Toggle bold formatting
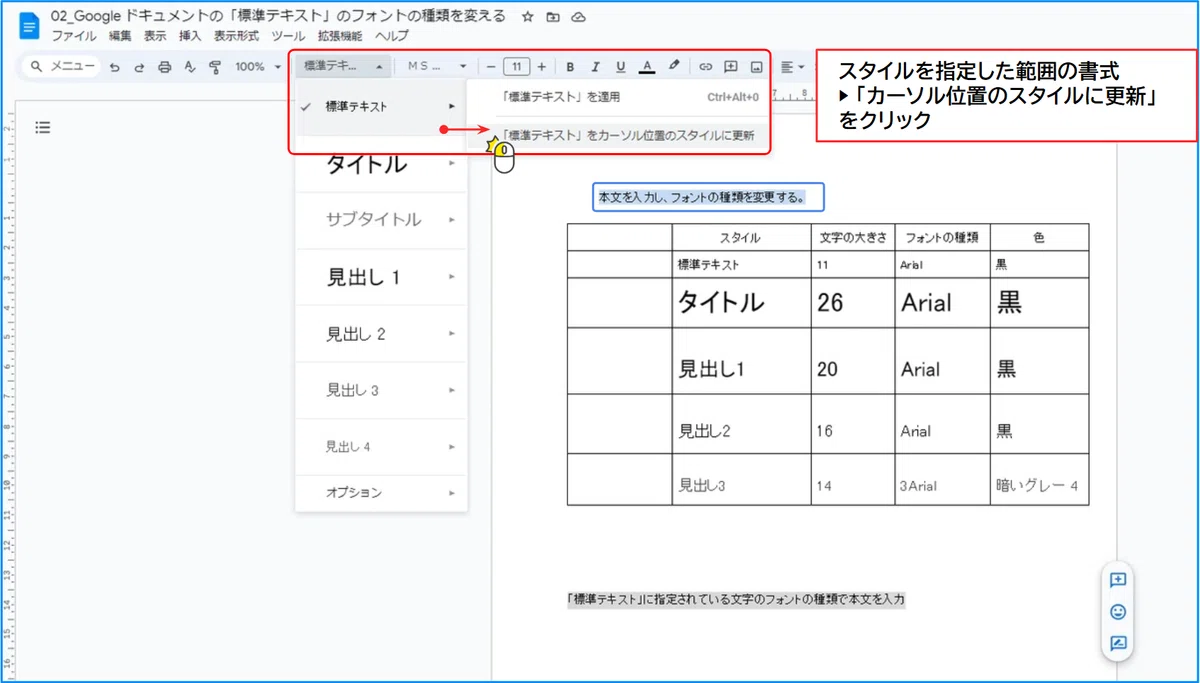Viewport: 1200px width, 683px height. (x=570, y=67)
